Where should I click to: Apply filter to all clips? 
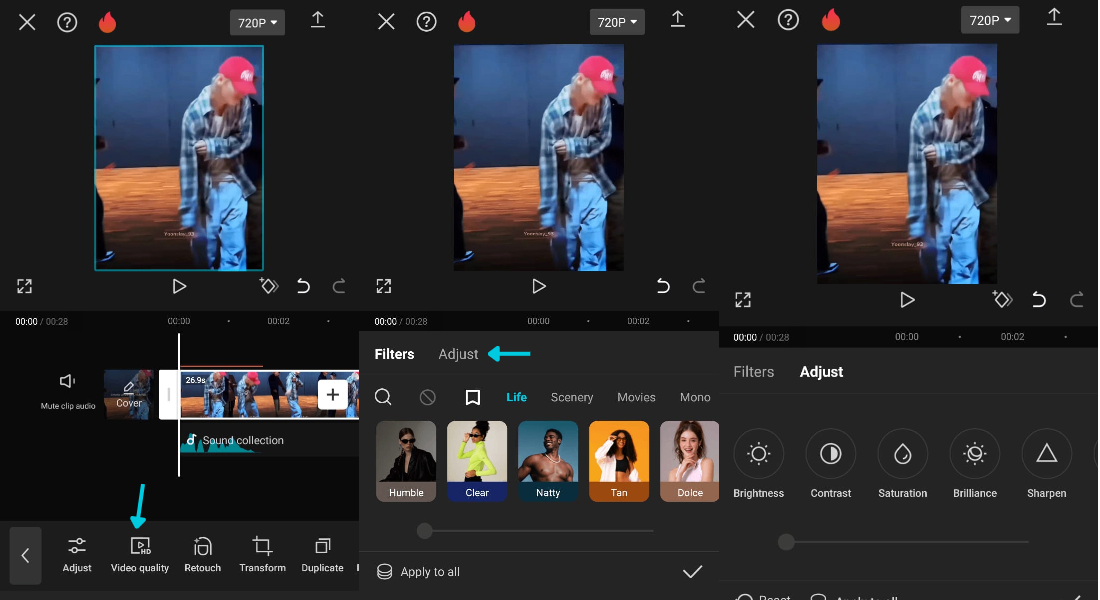click(418, 572)
